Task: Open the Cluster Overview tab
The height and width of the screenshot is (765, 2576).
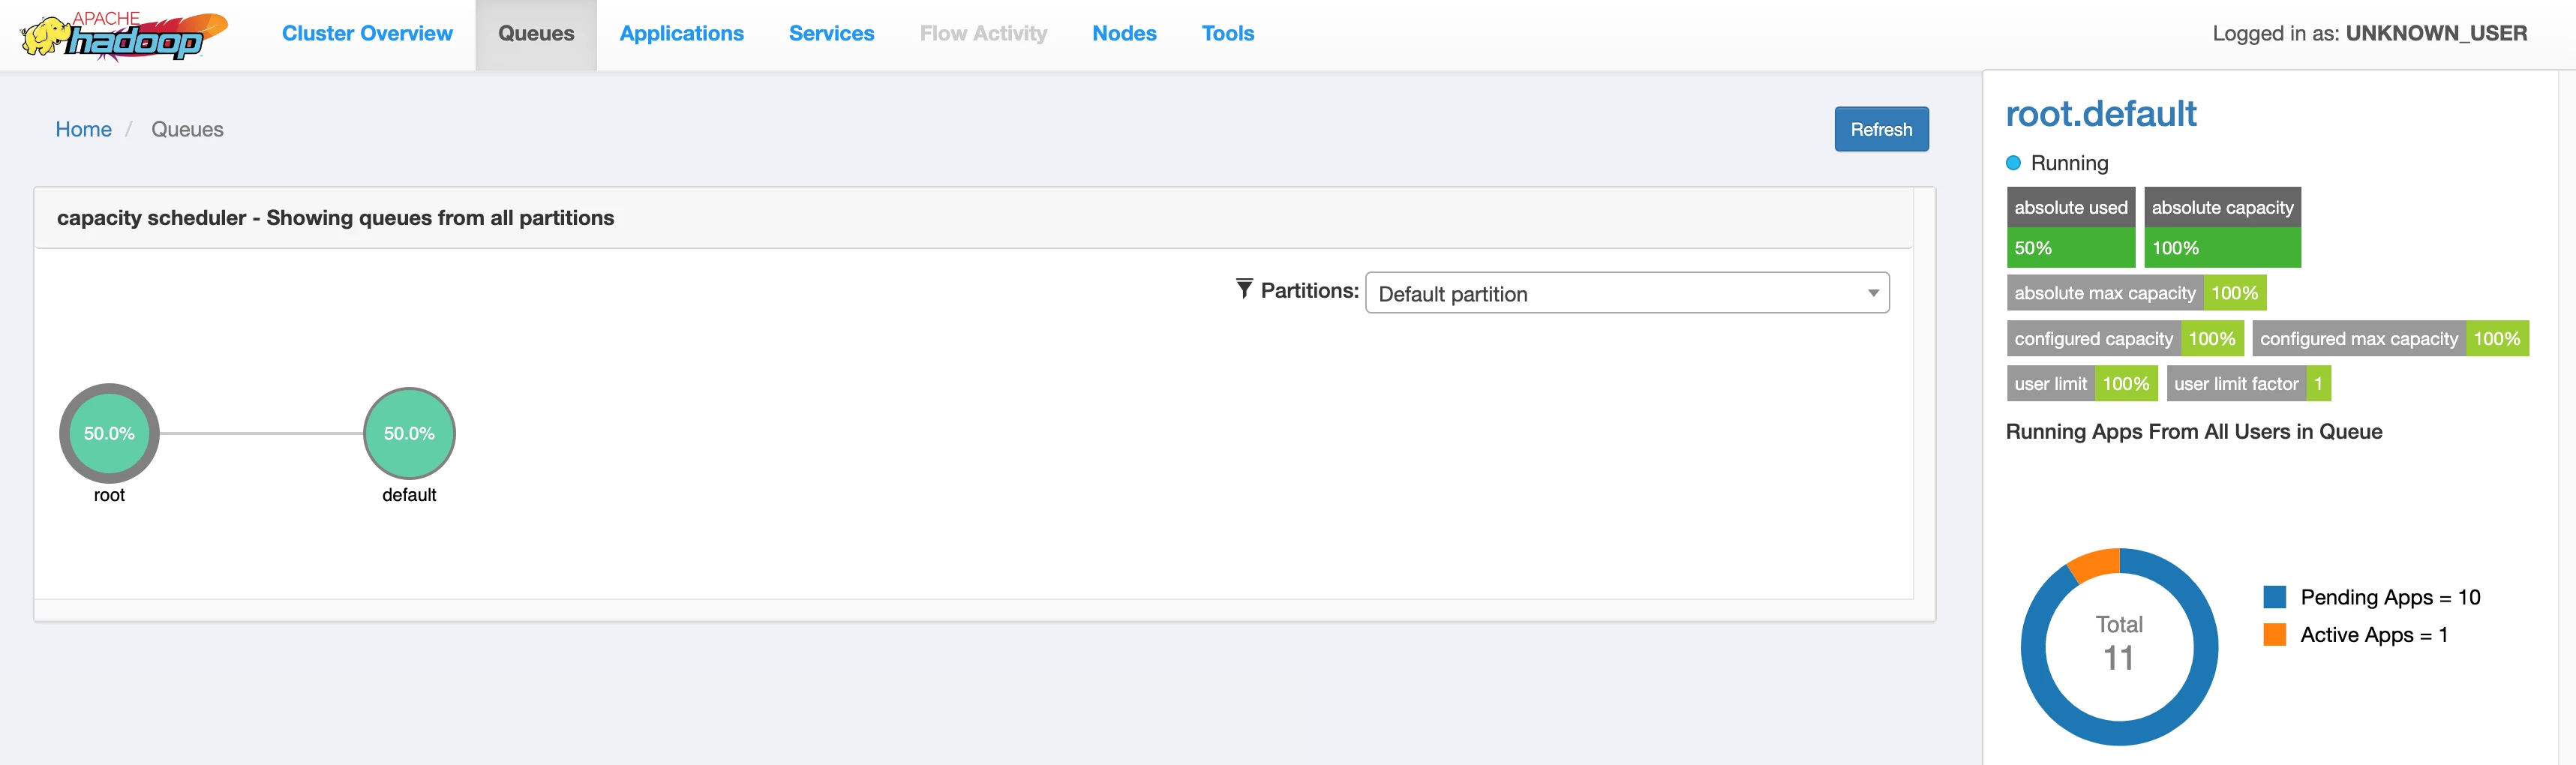Action: pos(367,34)
